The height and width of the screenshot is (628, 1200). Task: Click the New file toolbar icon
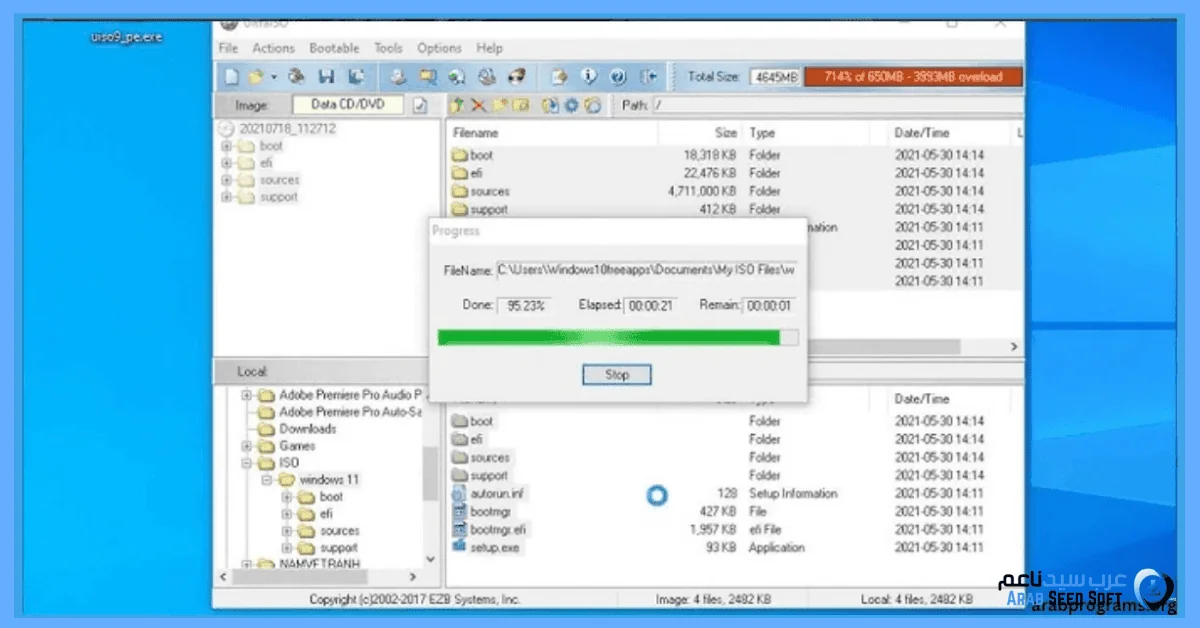click(231, 76)
